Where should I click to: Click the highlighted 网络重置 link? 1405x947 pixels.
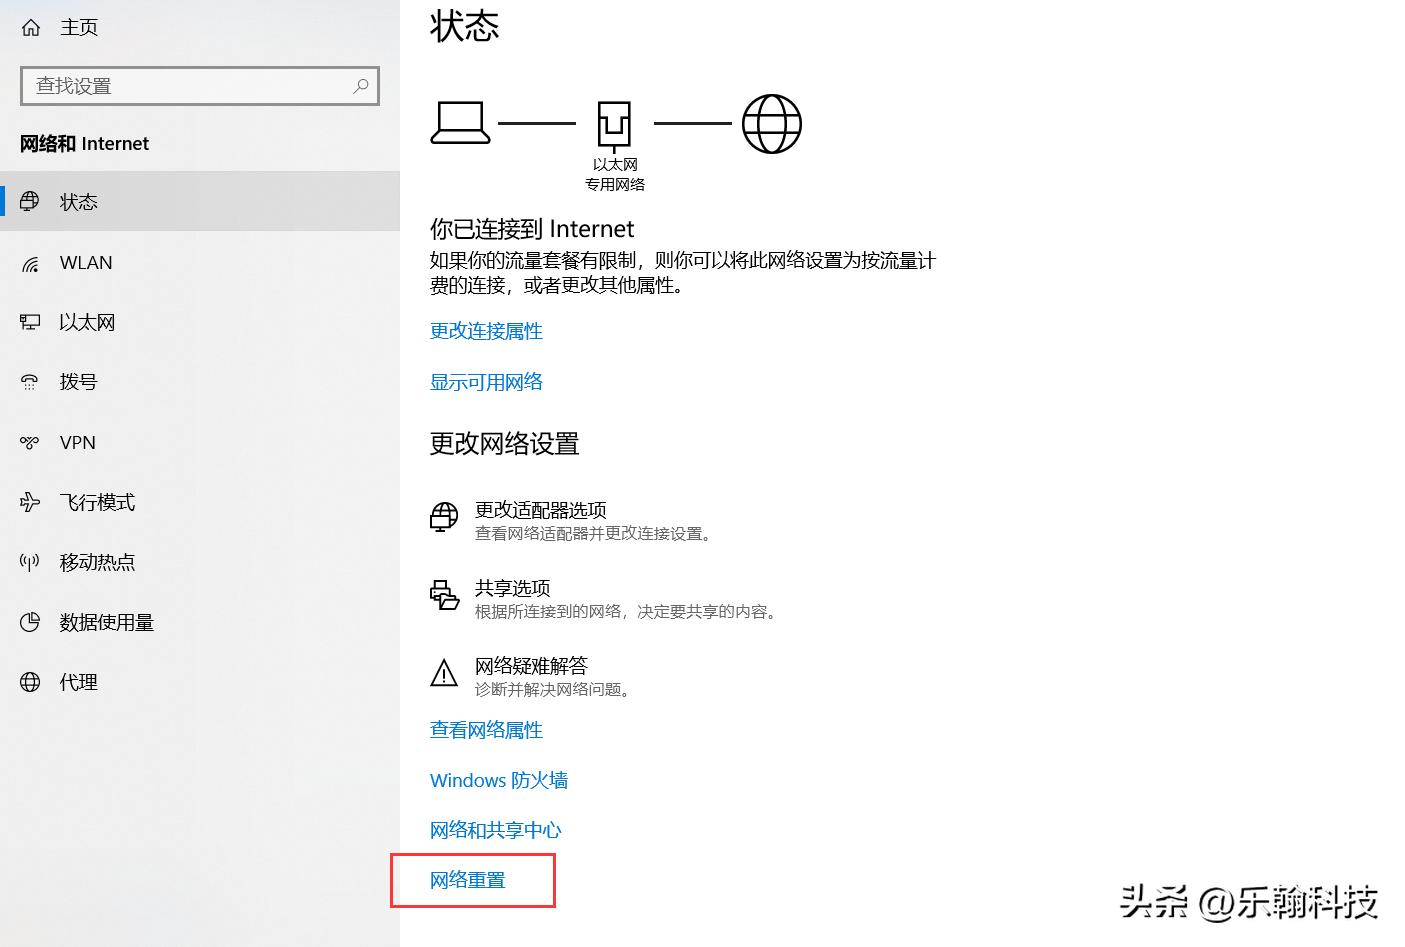click(467, 880)
